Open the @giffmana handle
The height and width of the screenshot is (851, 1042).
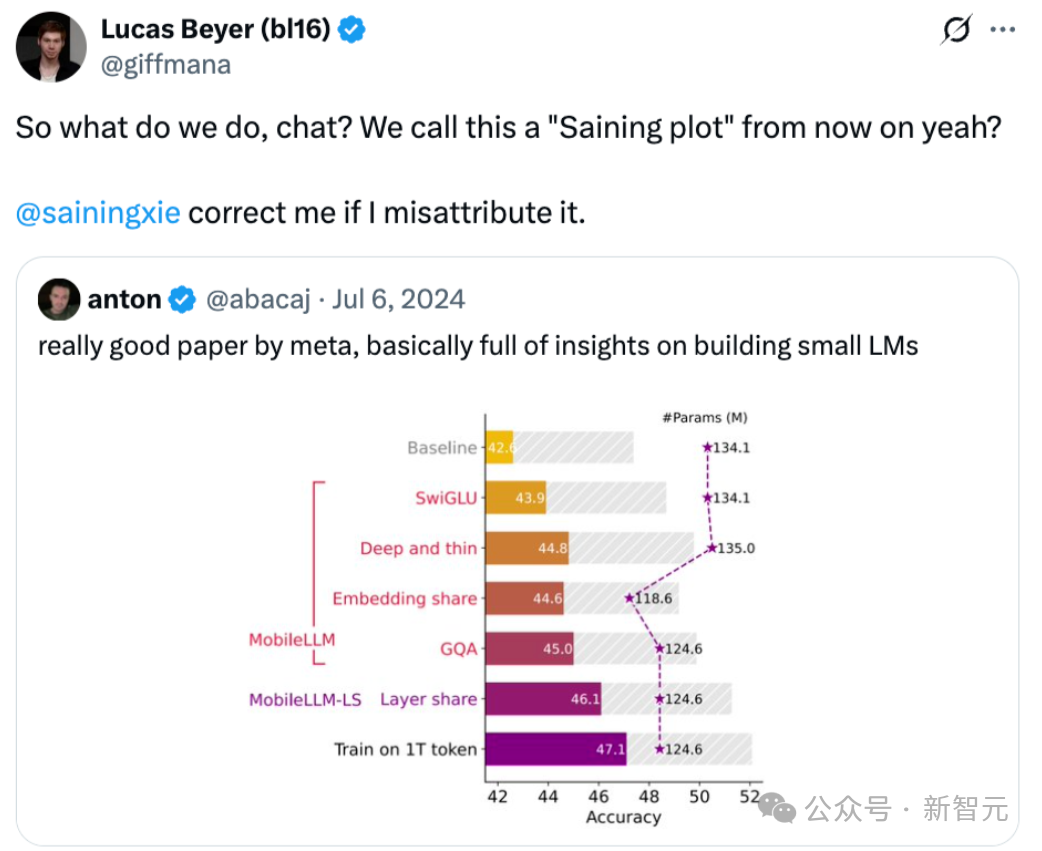tap(165, 65)
